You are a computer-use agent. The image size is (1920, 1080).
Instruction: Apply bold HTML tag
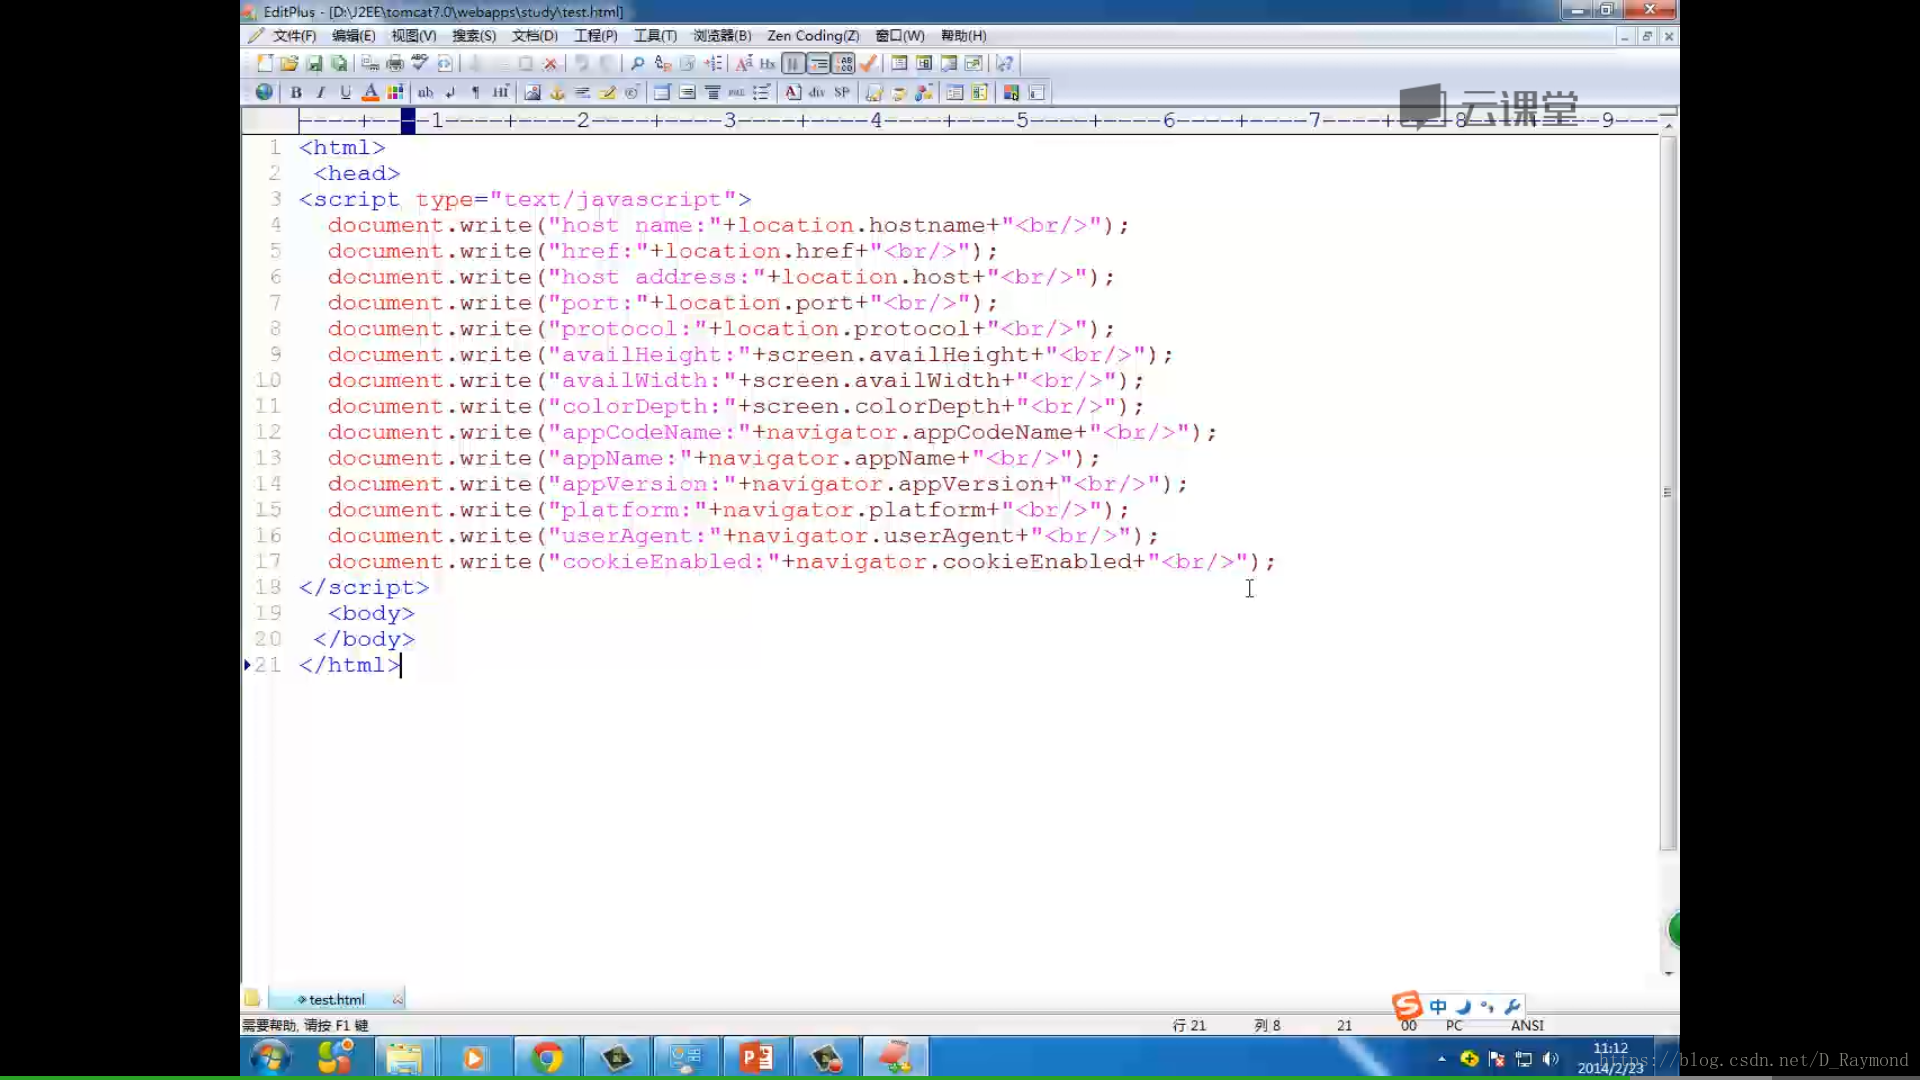coord(296,92)
